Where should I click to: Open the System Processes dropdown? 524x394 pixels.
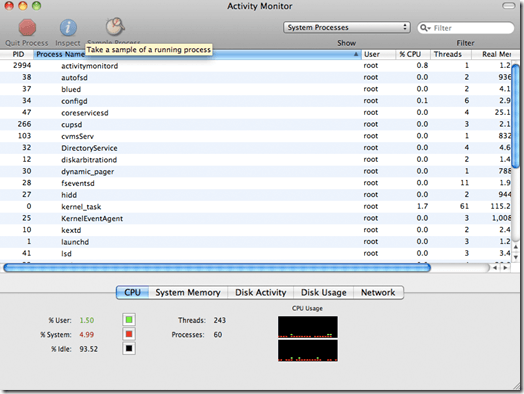click(x=347, y=27)
